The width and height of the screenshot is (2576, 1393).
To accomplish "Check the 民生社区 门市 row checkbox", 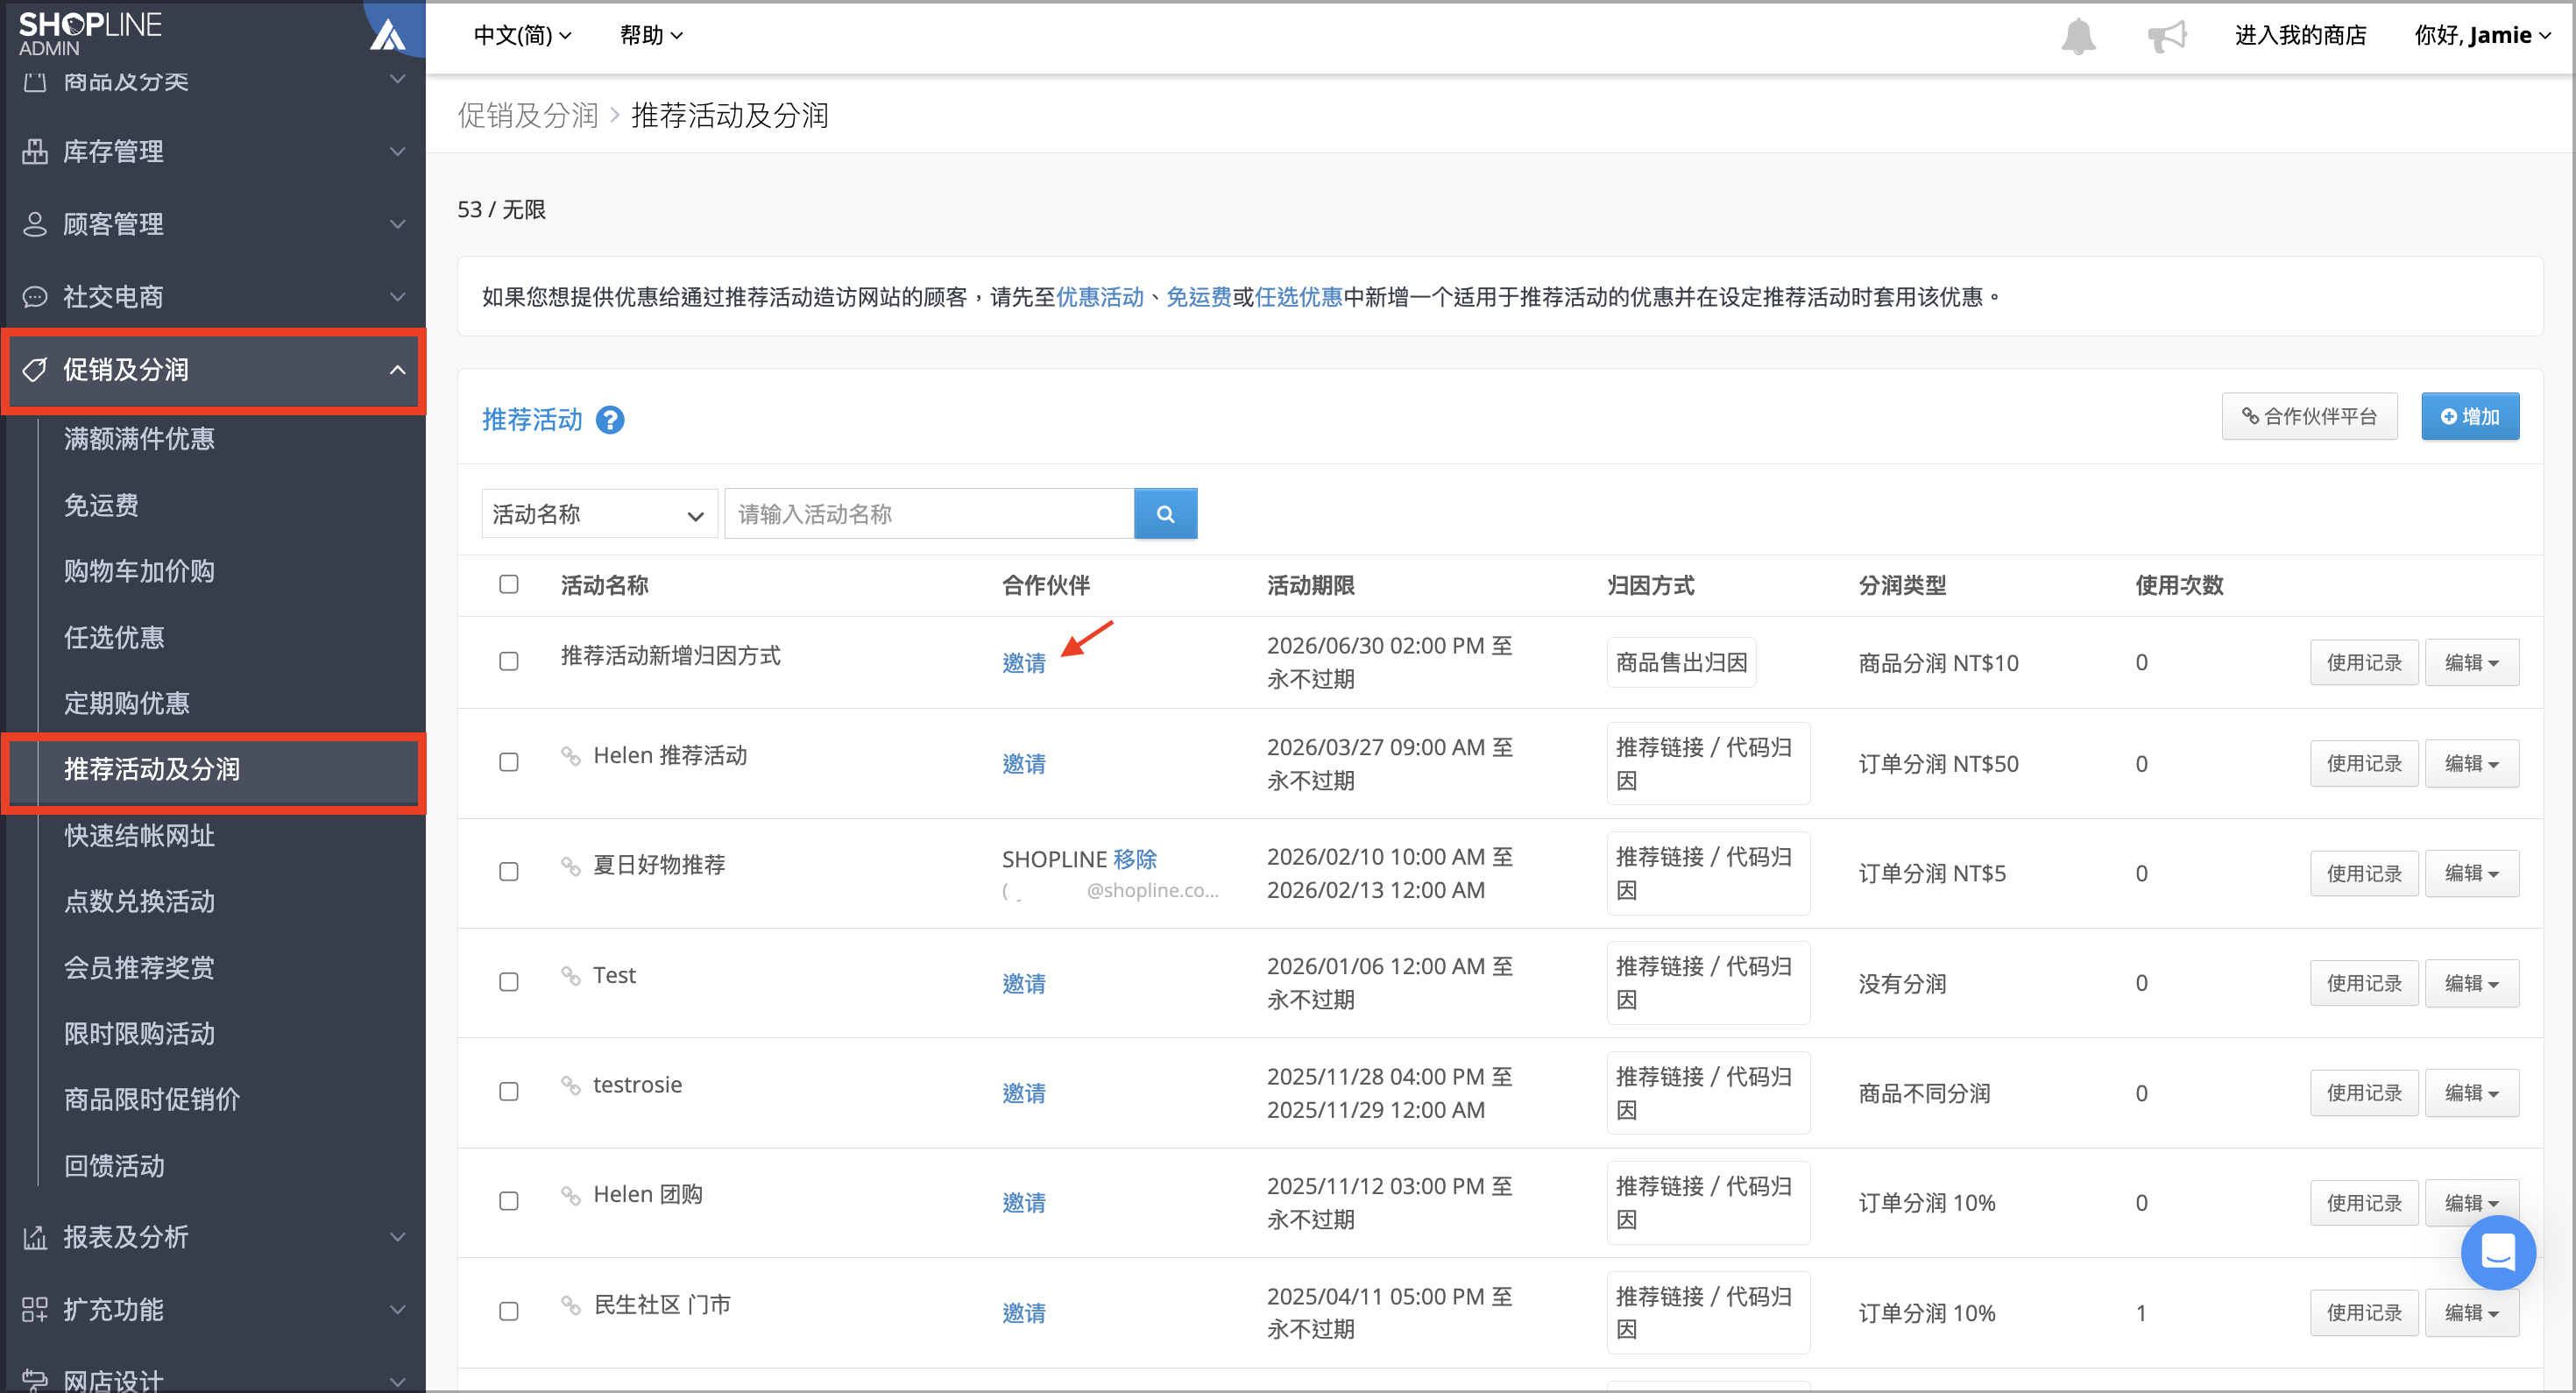I will click(509, 1311).
